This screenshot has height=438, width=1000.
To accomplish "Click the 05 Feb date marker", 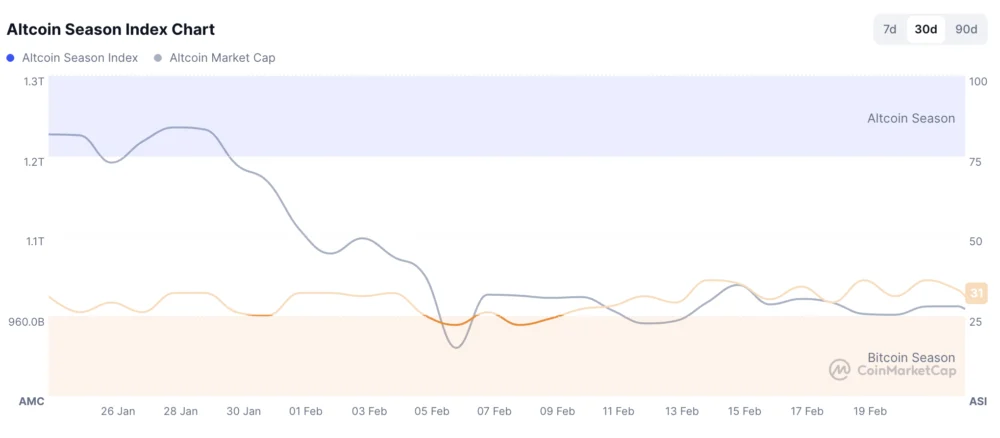I will pyautogui.click(x=432, y=411).
